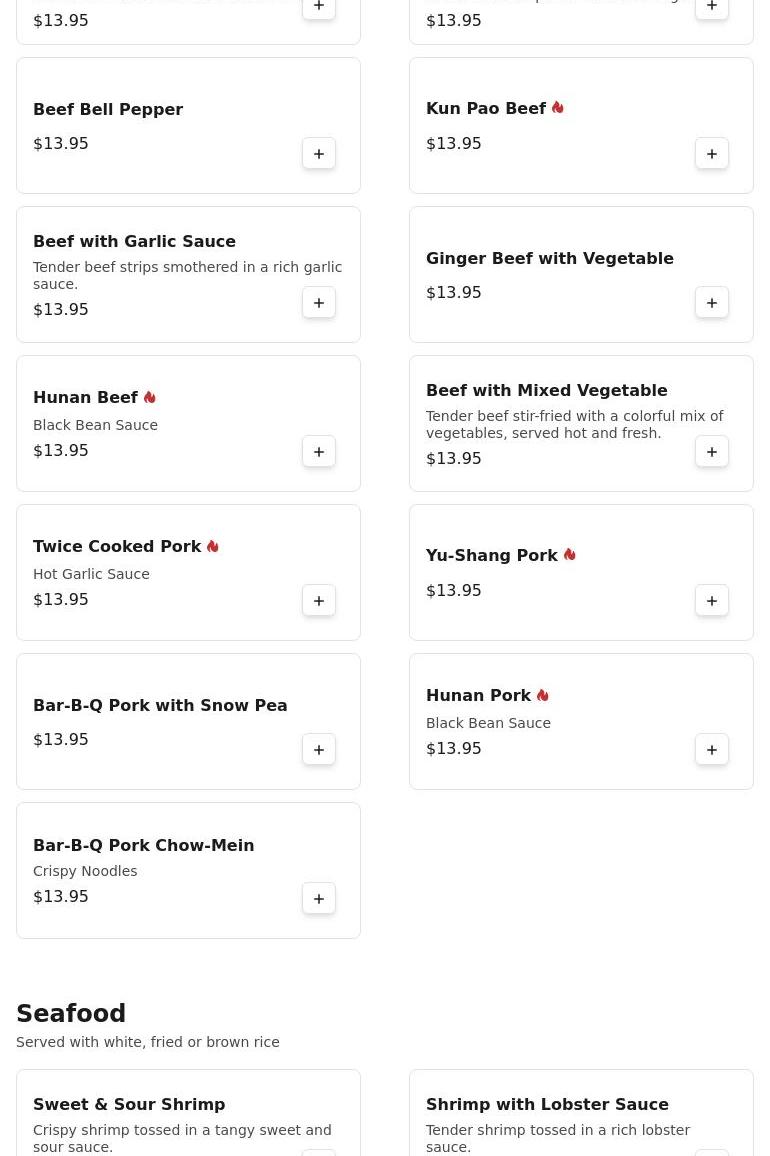Click plus for Beef with Garlic Sauce
This screenshot has height=1156, width=770.
click(x=319, y=303)
